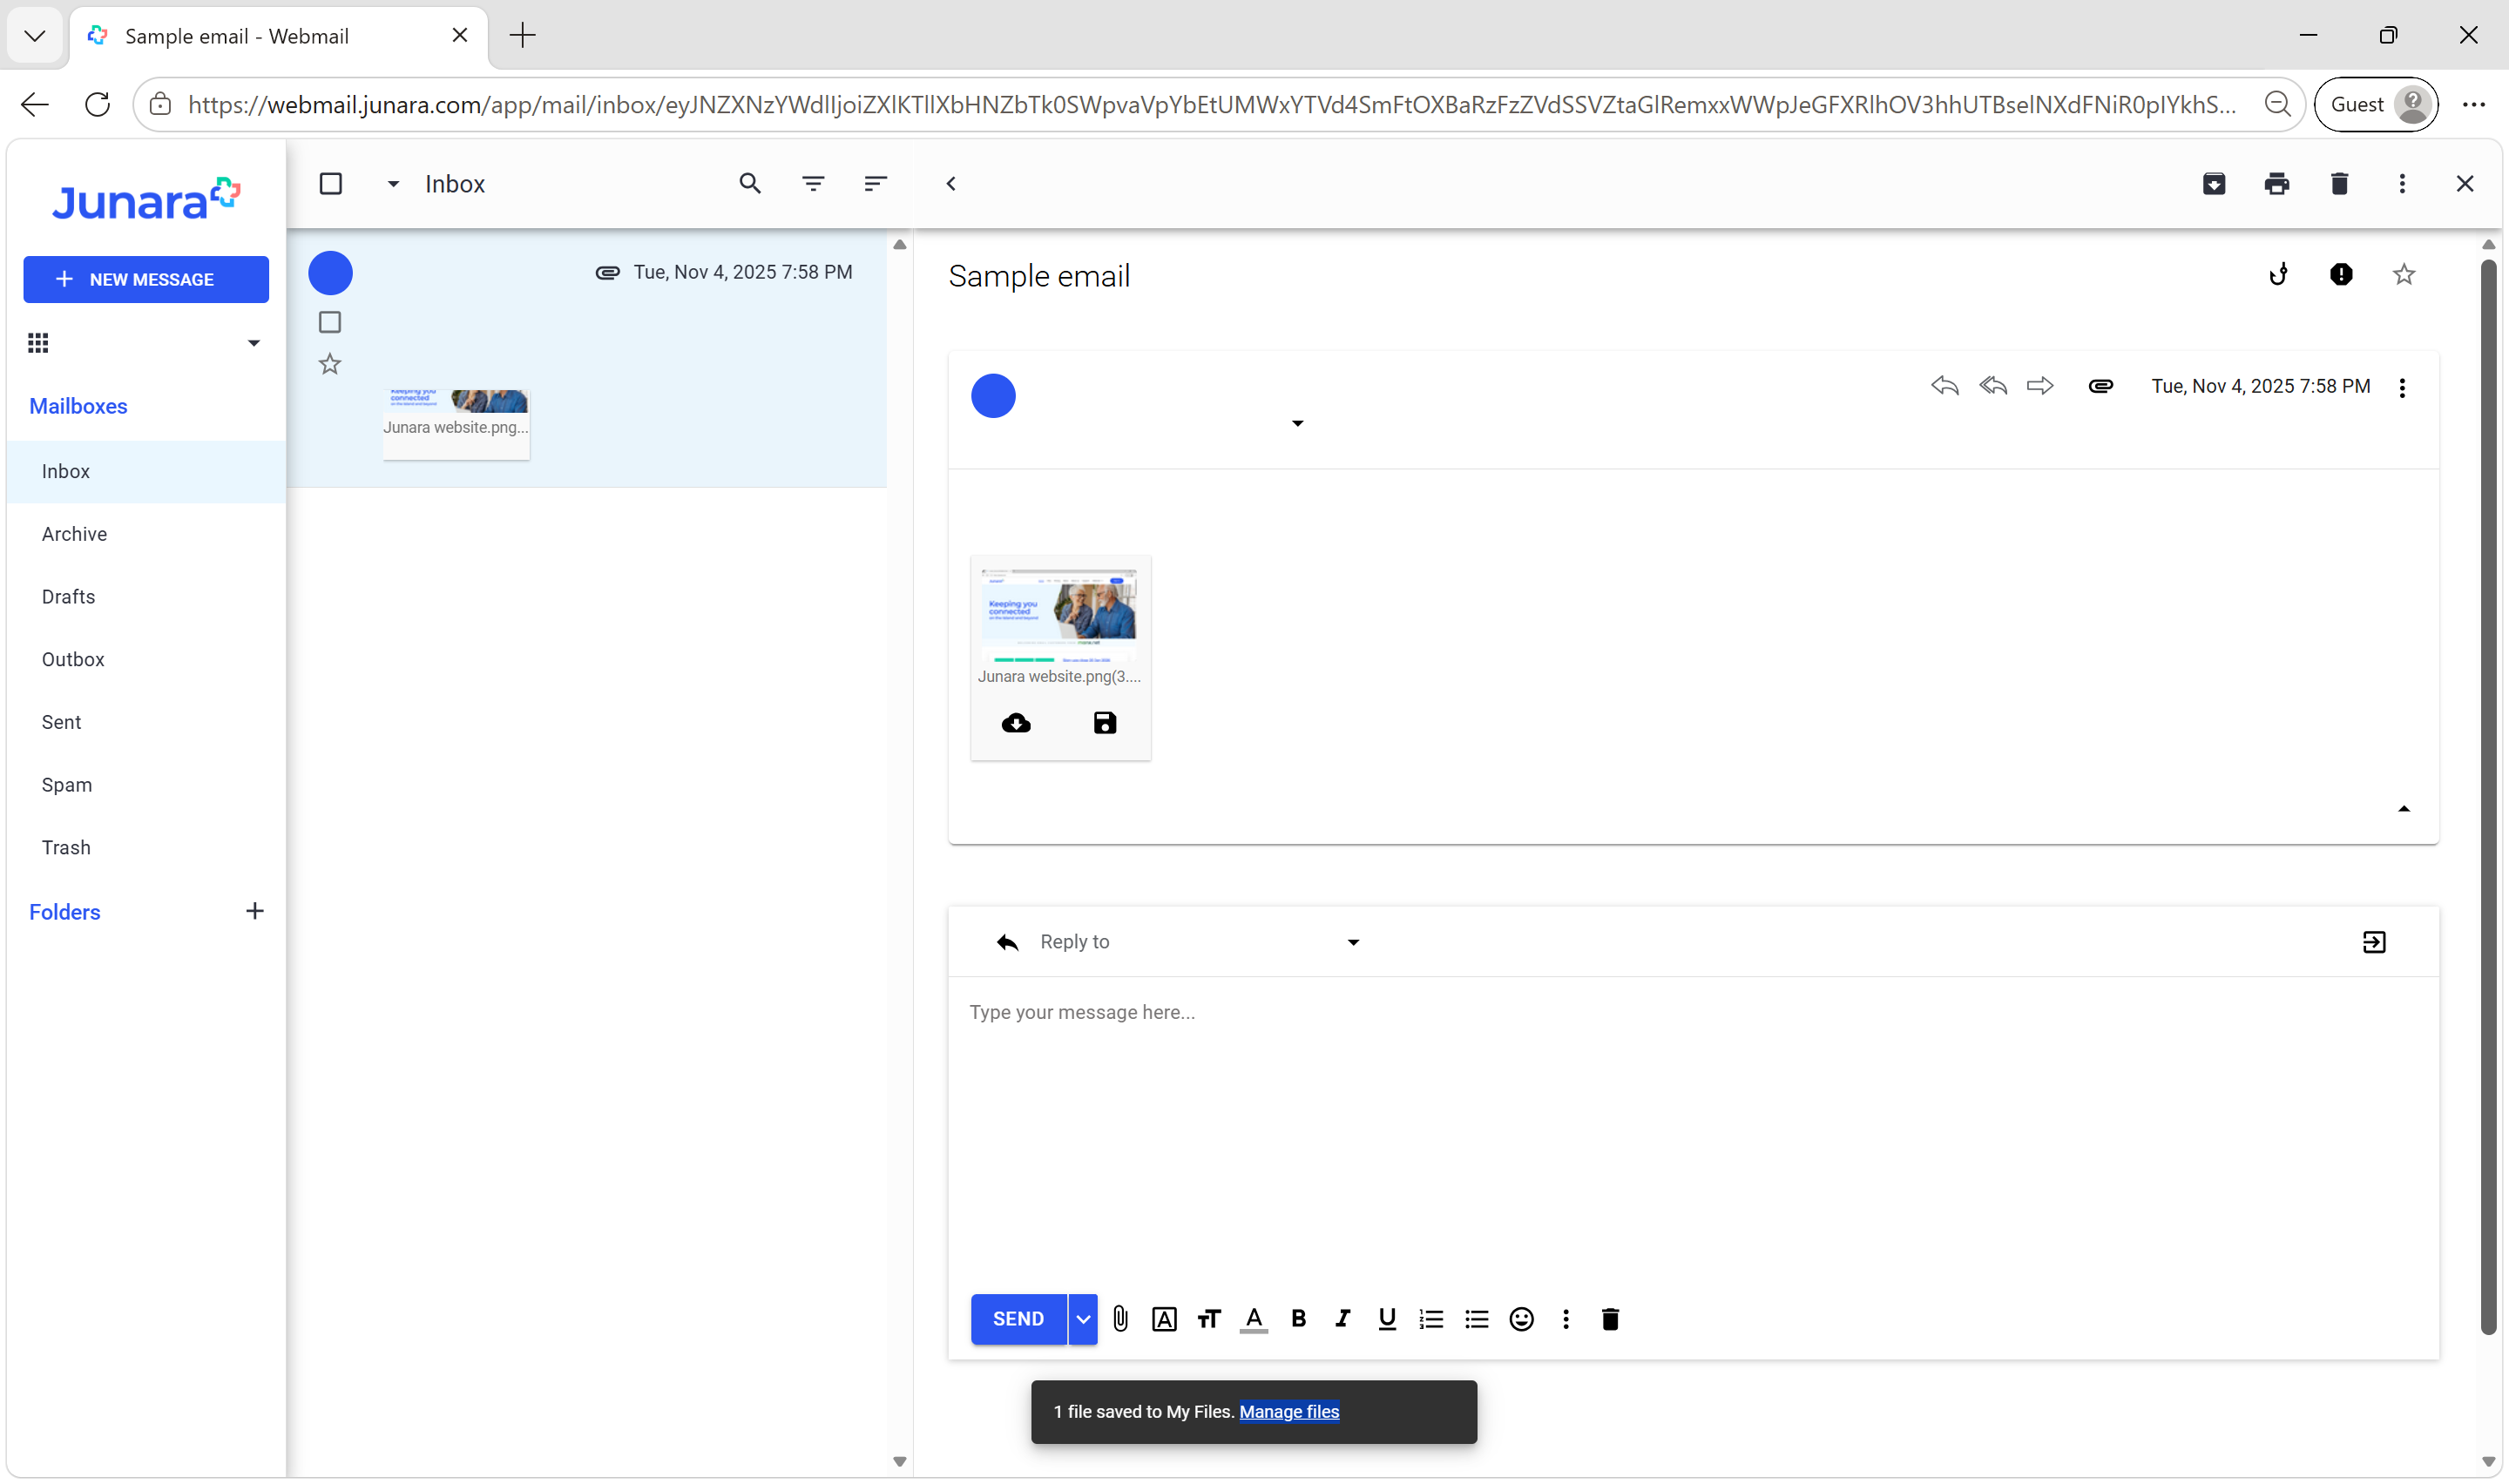Open more editor options dots
This screenshot has height=1484, width=2509.
1566,1319
